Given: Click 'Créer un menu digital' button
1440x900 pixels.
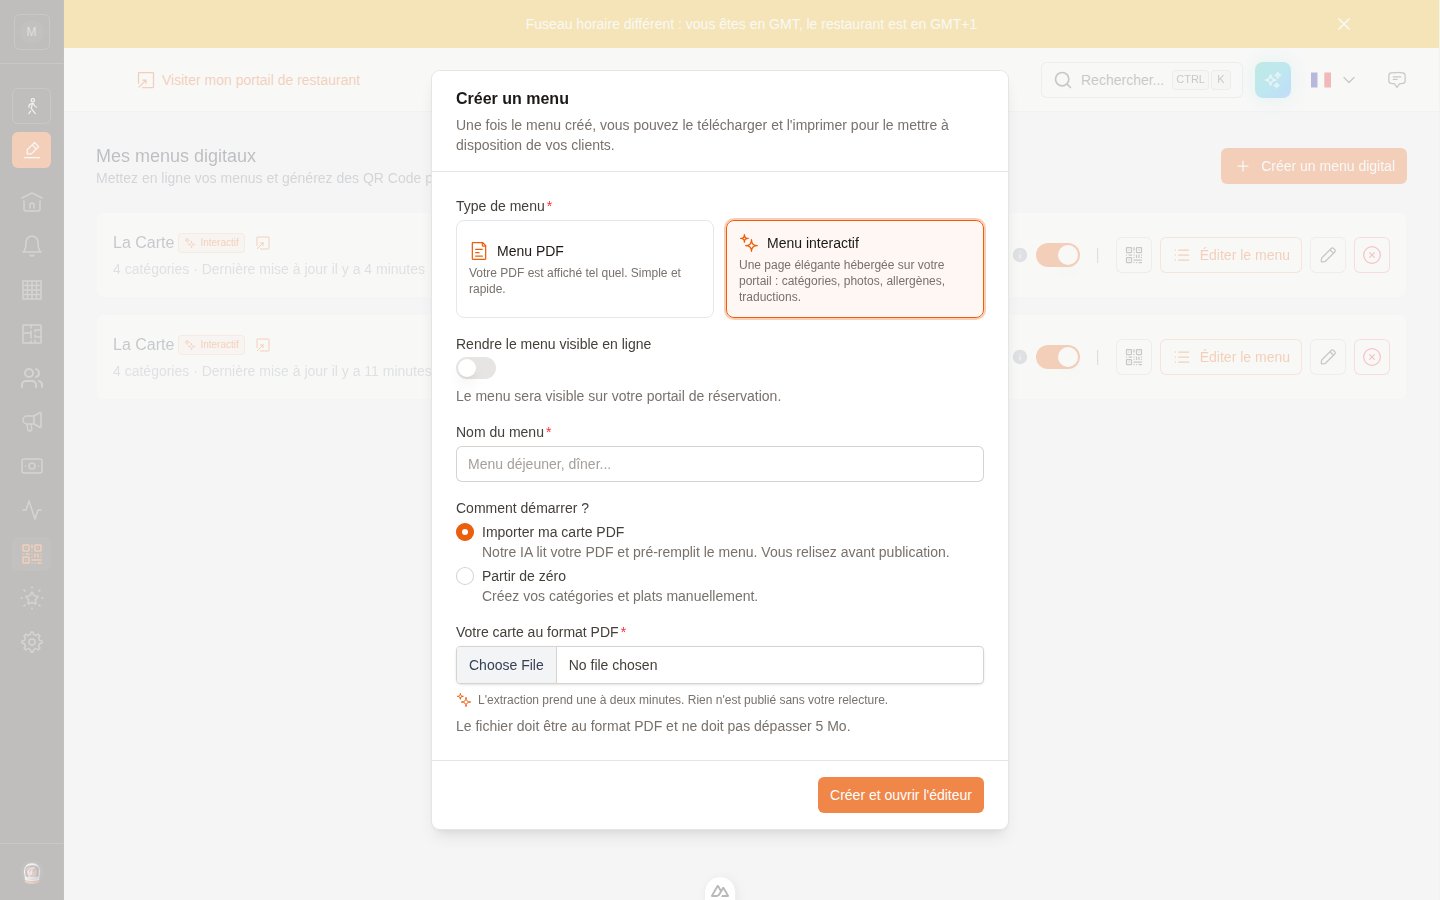Looking at the screenshot, I should pyautogui.click(x=1314, y=166).
